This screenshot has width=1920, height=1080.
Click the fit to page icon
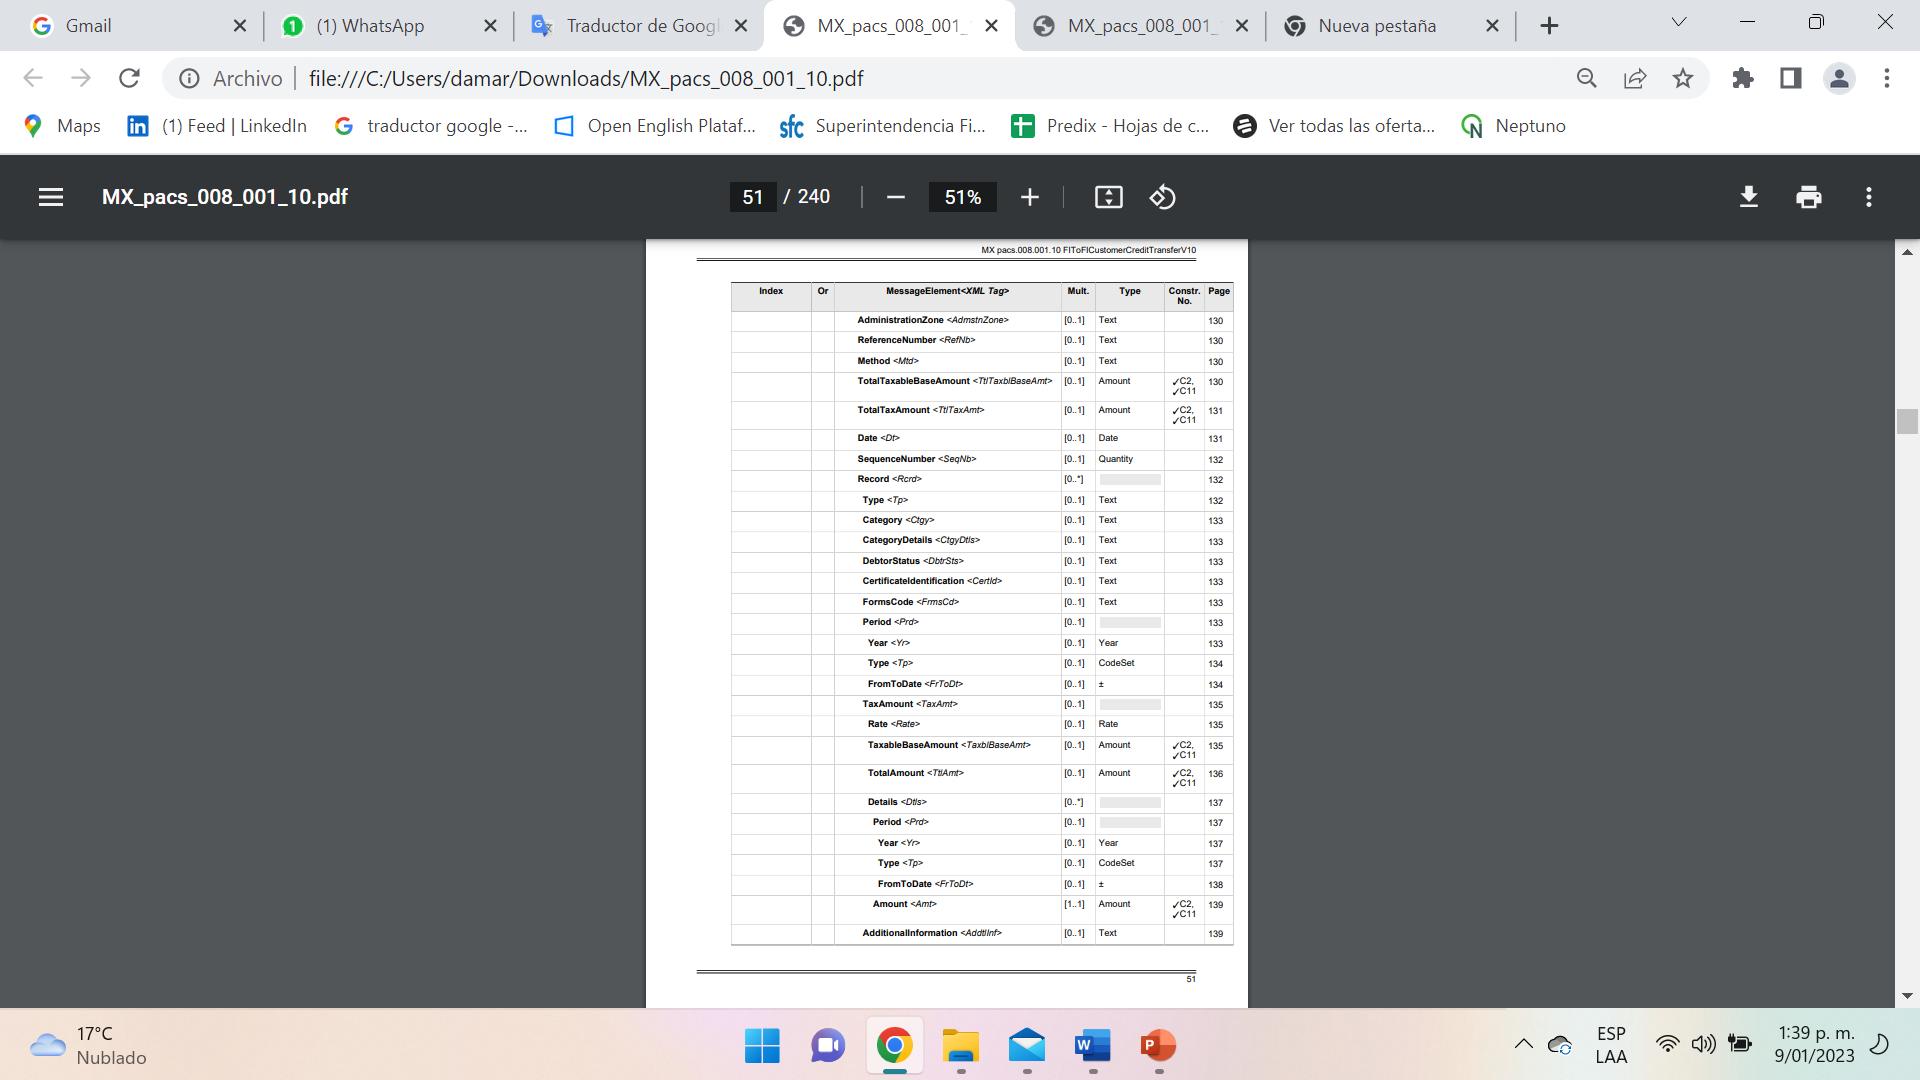(x=1108, y=197)
